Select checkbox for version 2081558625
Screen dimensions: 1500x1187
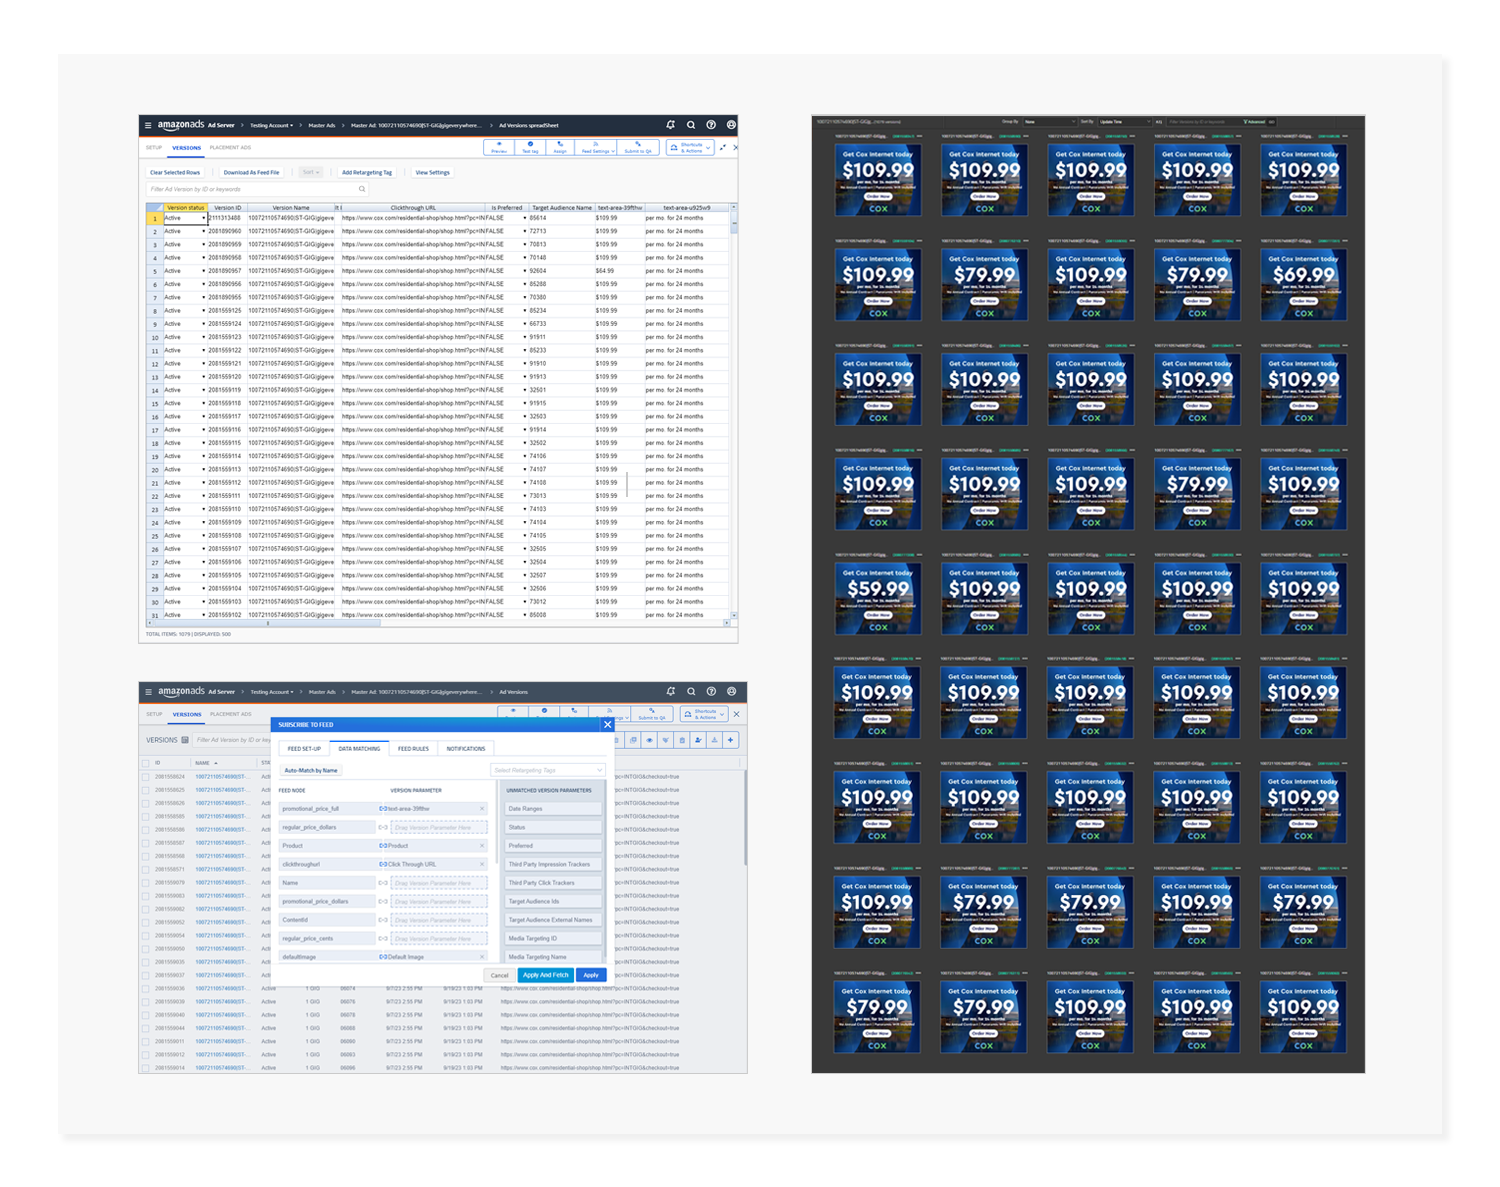point(146,790)
